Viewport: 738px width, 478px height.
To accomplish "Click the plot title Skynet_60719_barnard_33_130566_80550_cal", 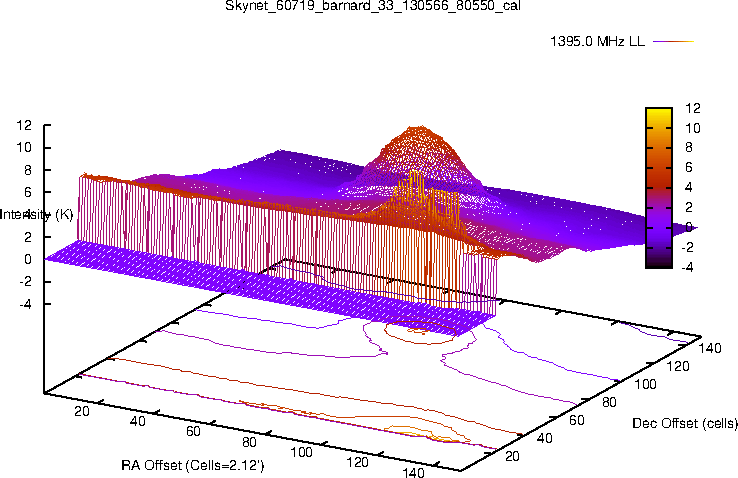I will 372,5.
